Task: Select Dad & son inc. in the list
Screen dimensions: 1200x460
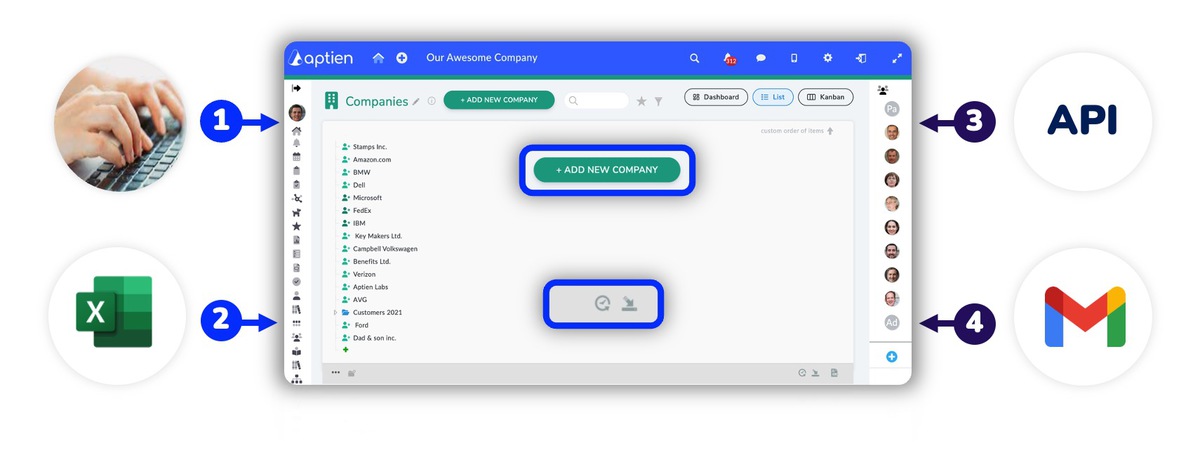Action: point(374,338)
